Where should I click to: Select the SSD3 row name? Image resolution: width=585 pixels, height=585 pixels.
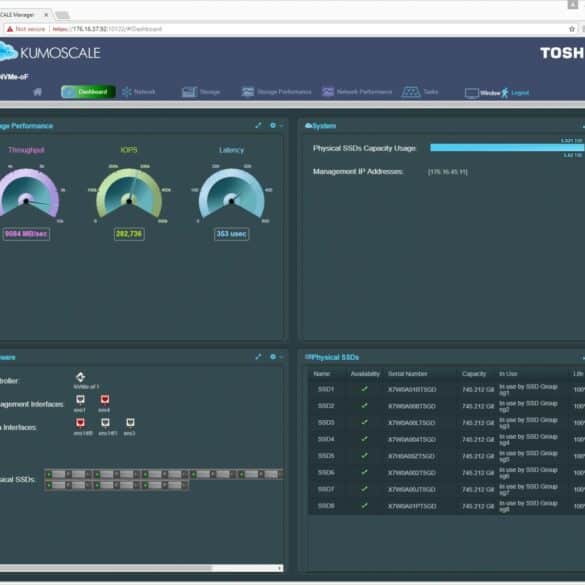click(326, 422)
